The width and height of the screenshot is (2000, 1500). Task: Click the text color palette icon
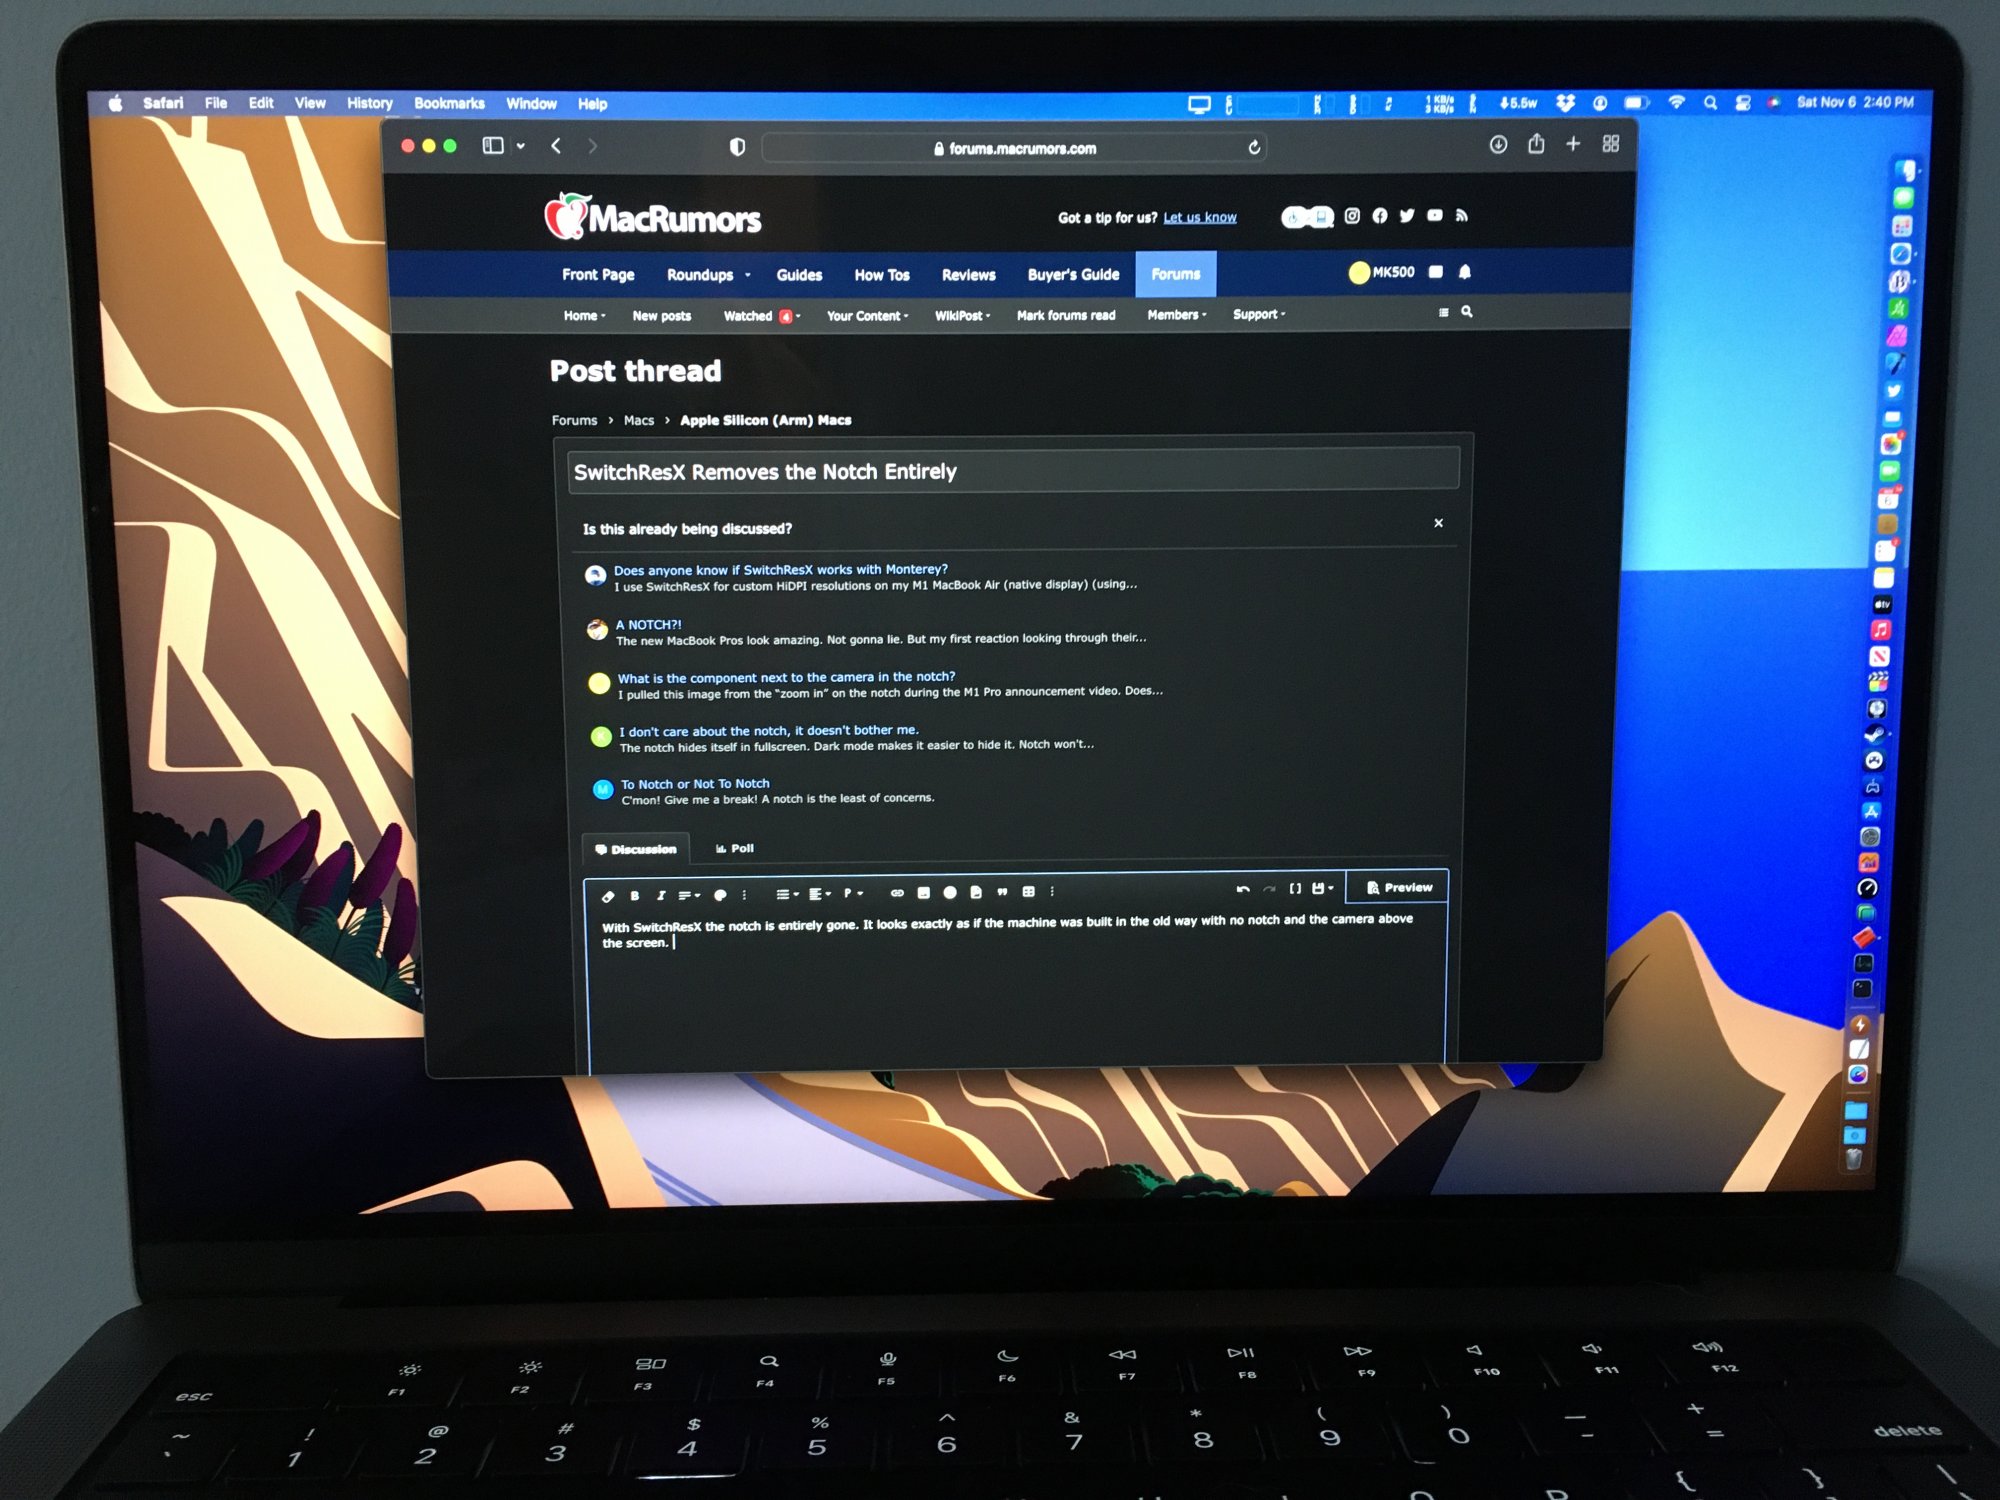click(720, 895)
